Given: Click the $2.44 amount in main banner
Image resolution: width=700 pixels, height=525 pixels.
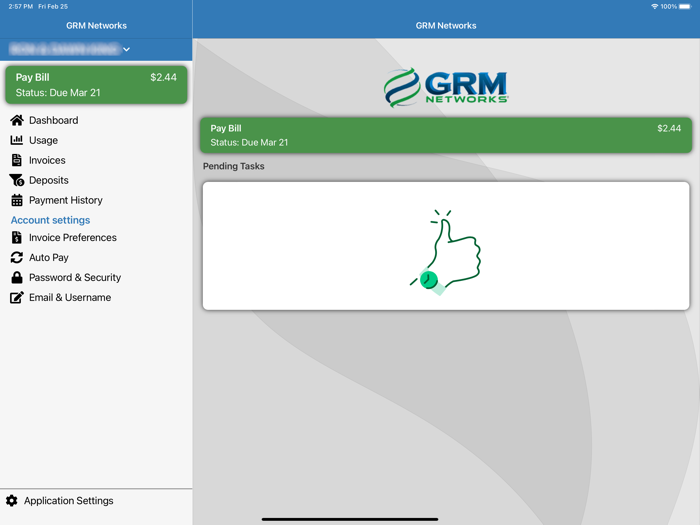Looking at the screenshot, I should tap(669, 129).
